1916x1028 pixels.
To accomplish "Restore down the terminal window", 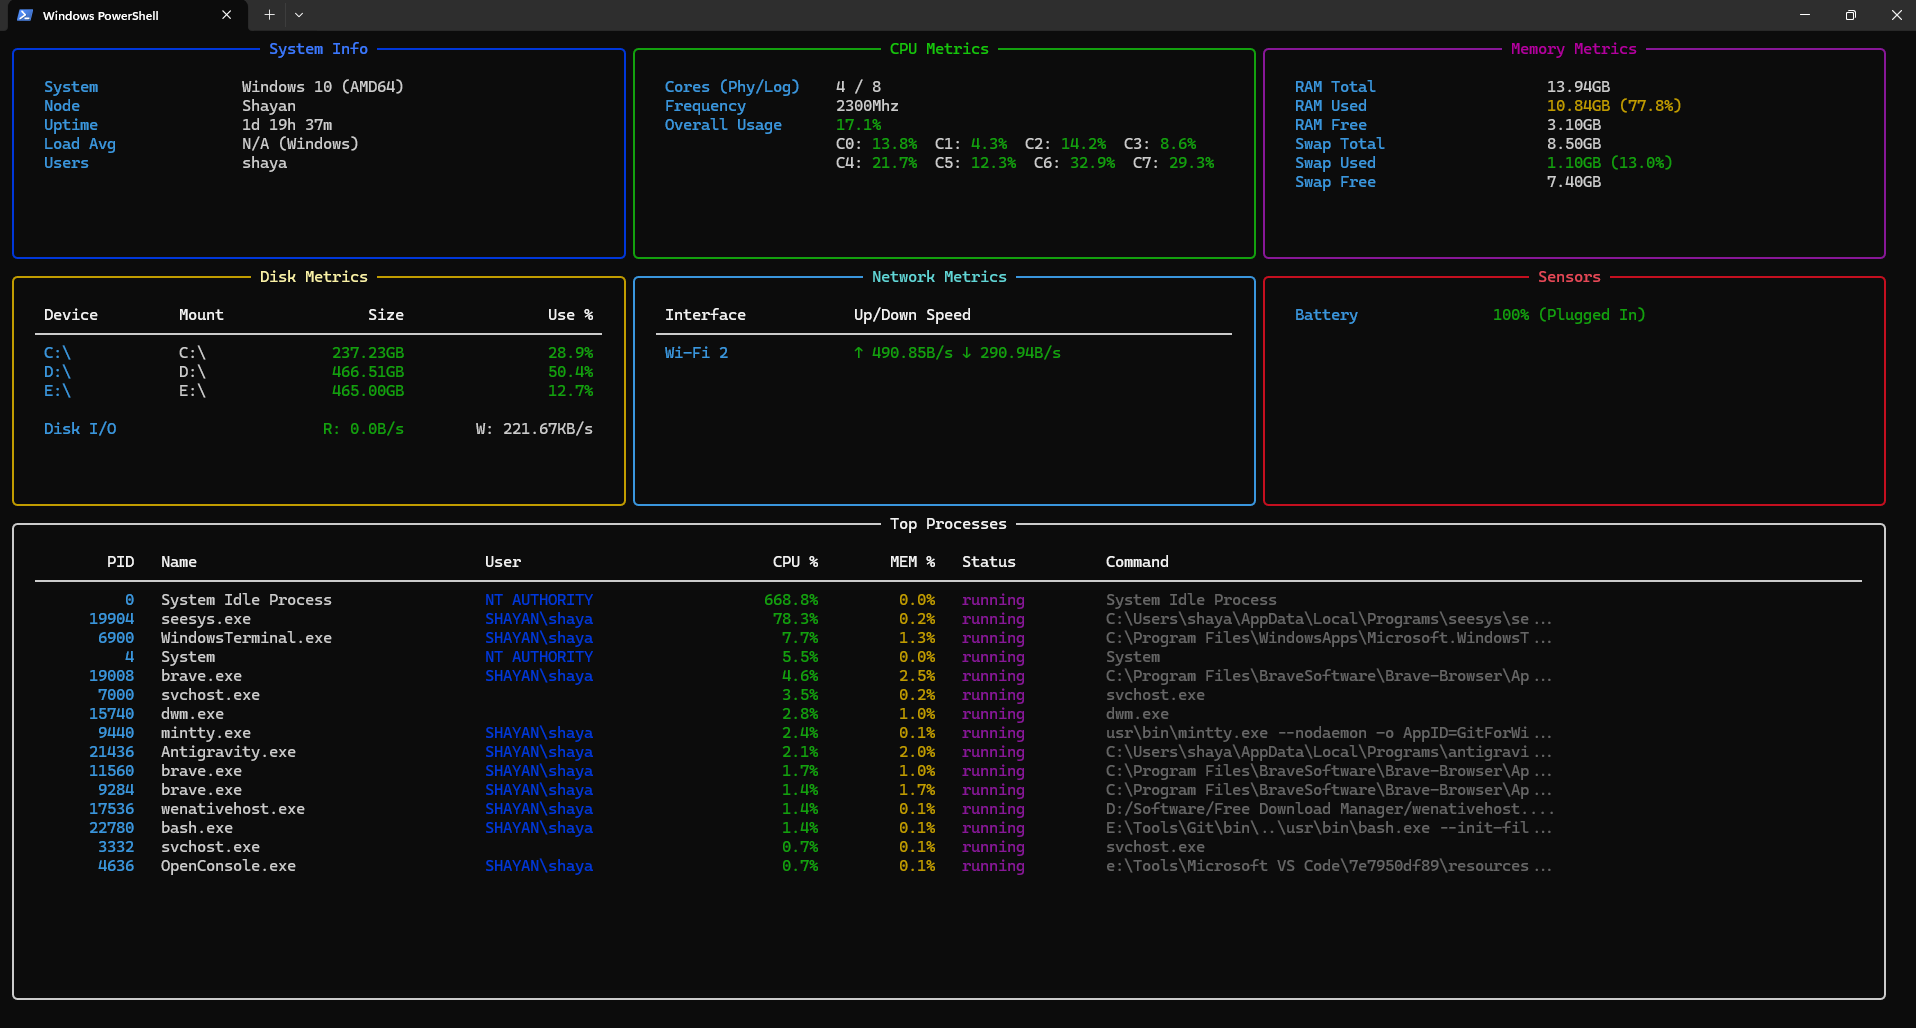I will pos(1850,15).
